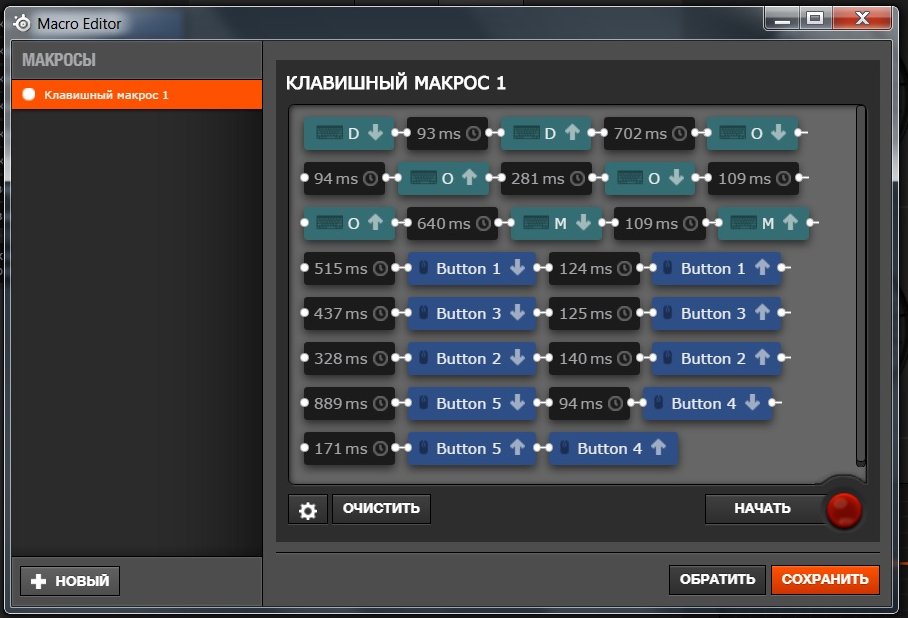Click the 640 ms delay block
Screen dimensions: 908x618
point(452,223)
